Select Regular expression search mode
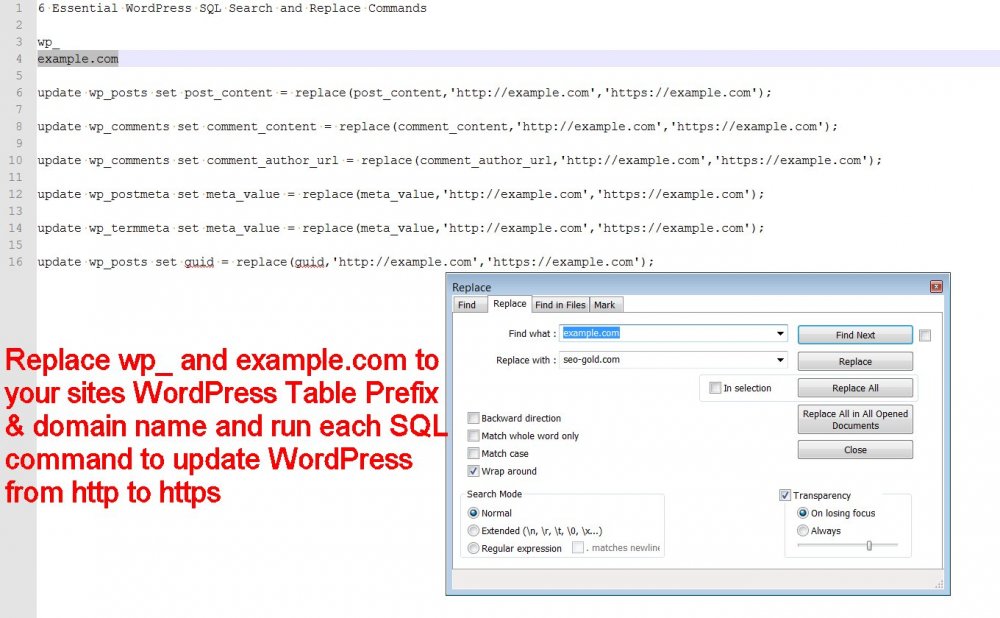 (473, 548)
